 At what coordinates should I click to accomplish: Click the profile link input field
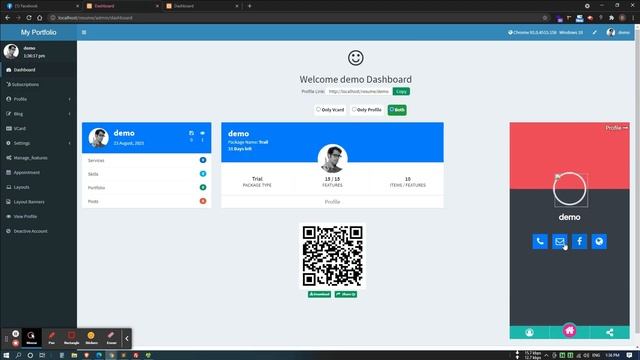coord(359,91)
